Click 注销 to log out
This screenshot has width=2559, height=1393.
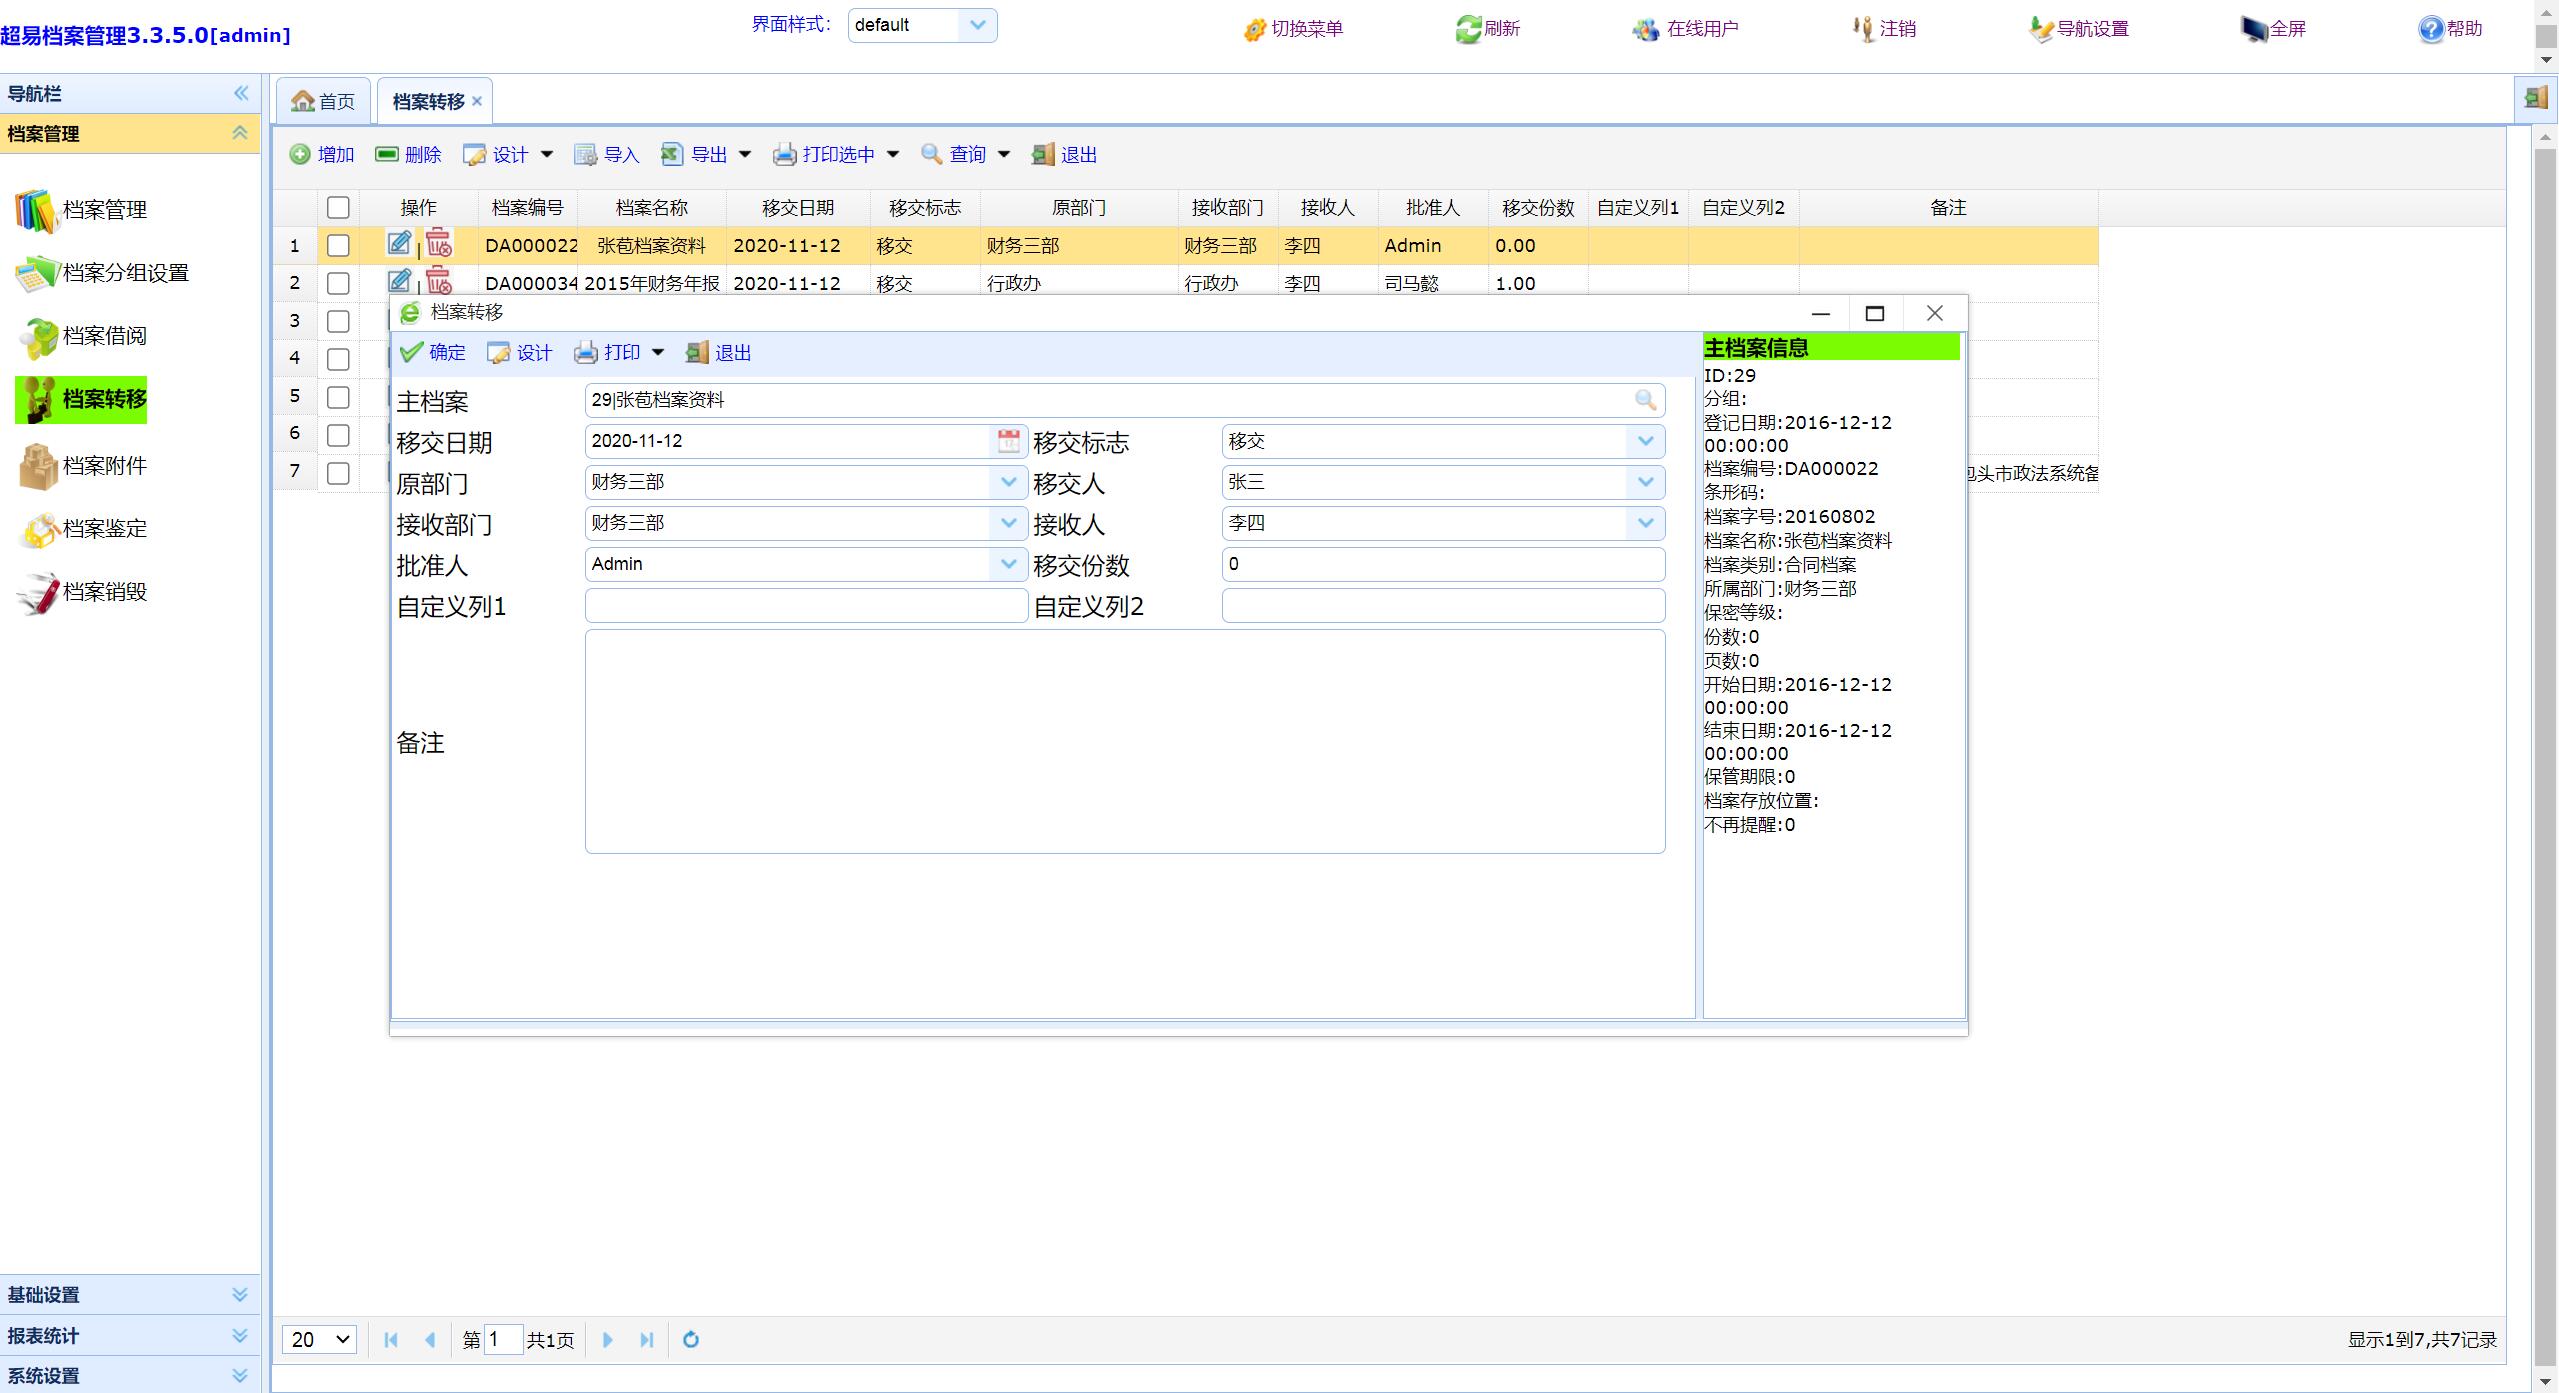pos(1884,29)
